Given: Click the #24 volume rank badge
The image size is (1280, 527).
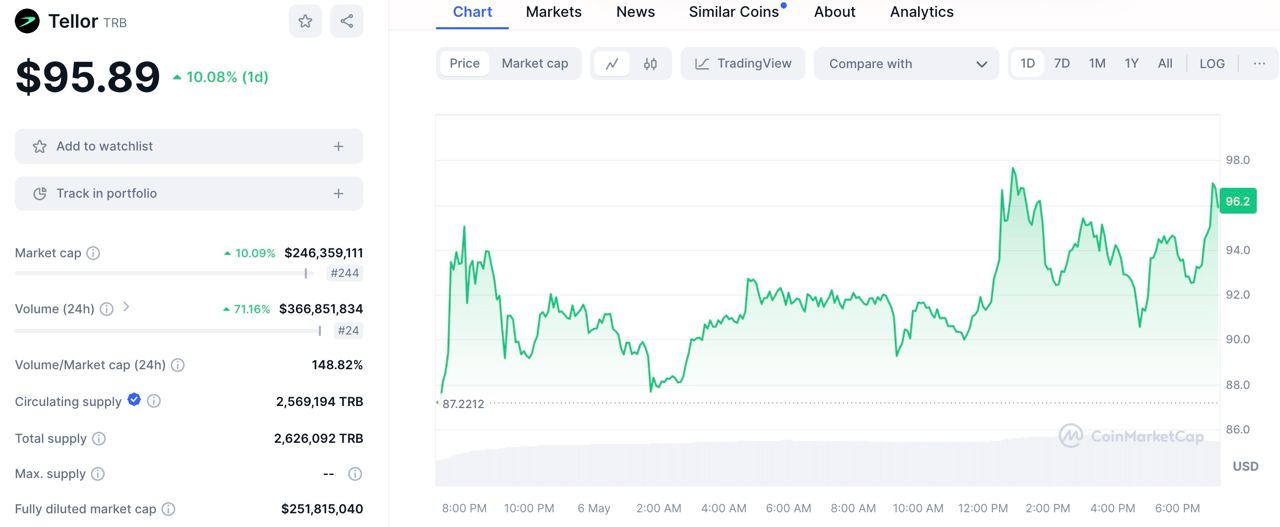Looking at the screenshot, I should click(348, 331).
